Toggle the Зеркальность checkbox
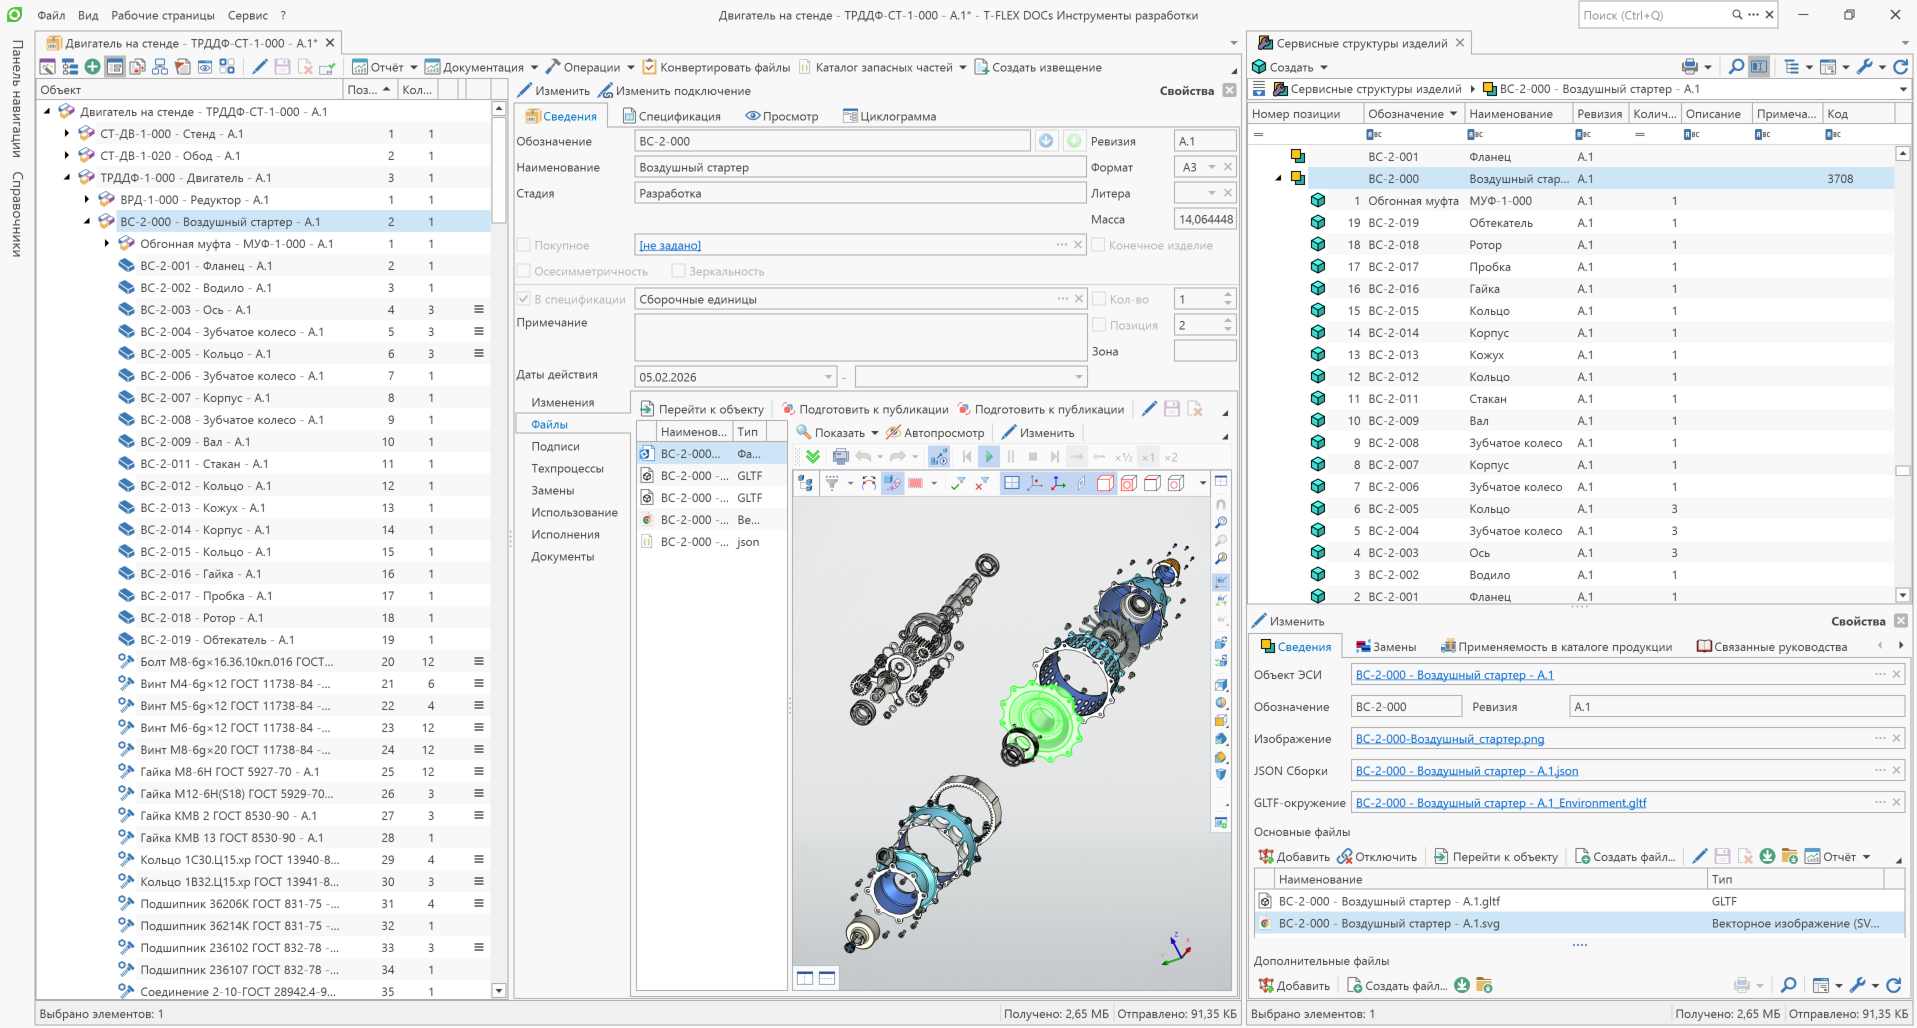This screenshot has height=1028, width=1917. click(678, 271)
